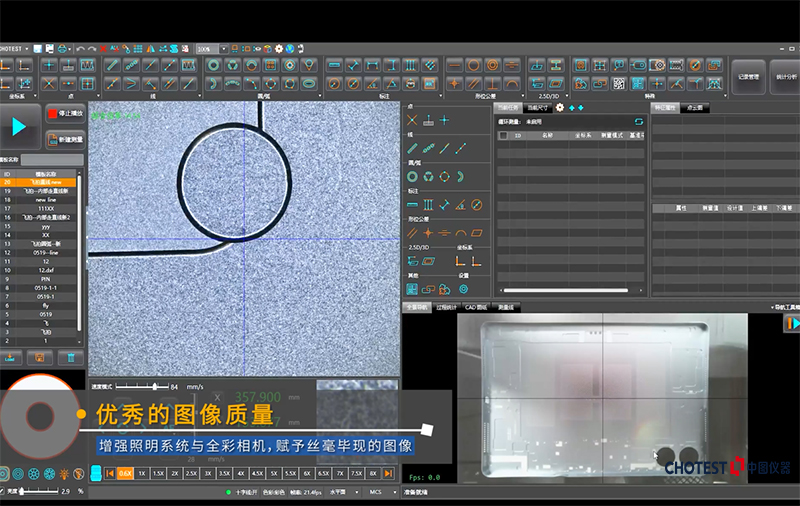
Task: Click the globe icon in the top toolbar
Action: (290, 49)
